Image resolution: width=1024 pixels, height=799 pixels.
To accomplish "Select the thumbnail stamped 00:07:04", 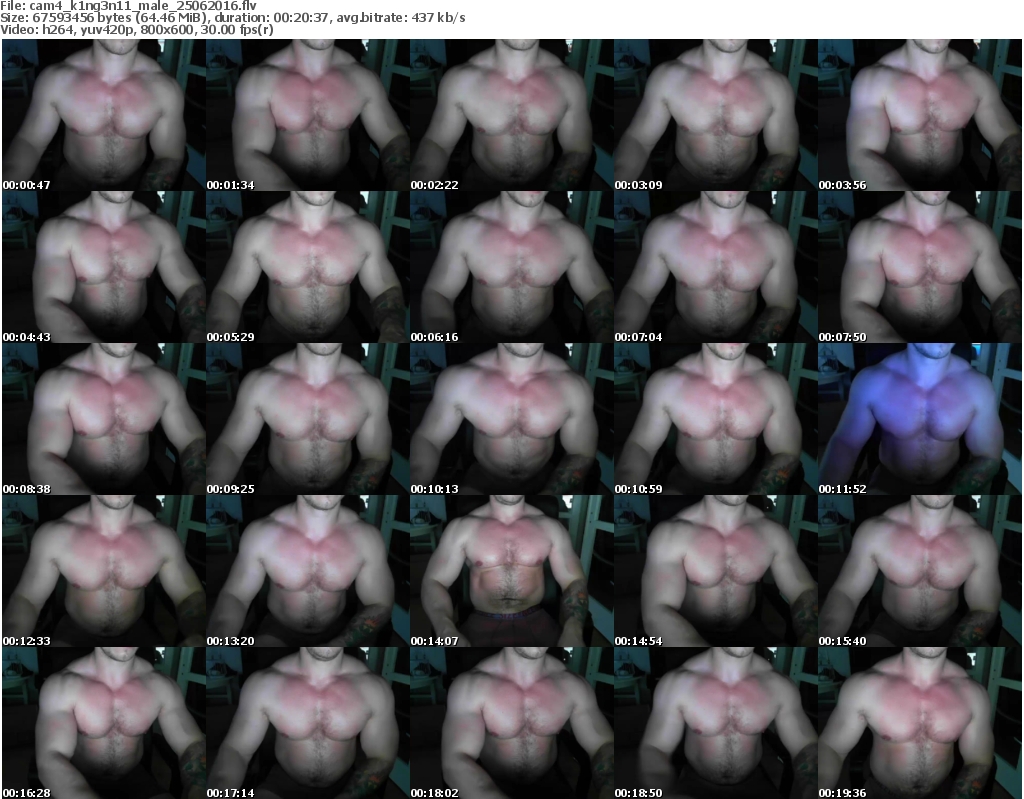I will coord(716,267).
